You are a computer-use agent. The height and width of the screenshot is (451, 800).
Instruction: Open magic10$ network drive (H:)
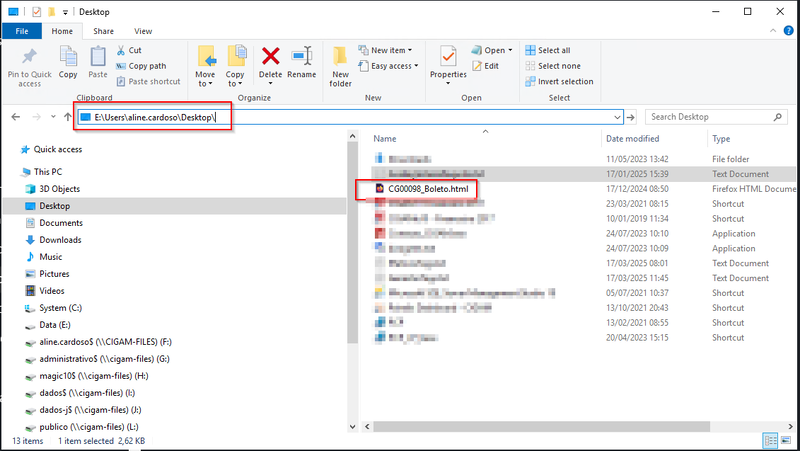pyautogui.click(x=87, y=376)
